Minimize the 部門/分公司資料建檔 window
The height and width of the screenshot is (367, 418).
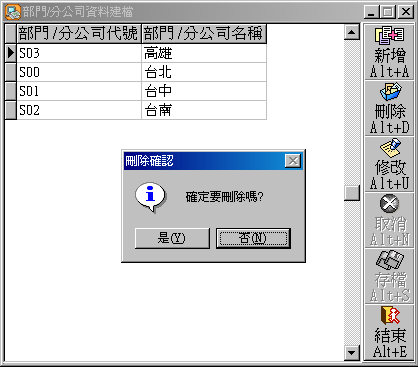(371, 12)
